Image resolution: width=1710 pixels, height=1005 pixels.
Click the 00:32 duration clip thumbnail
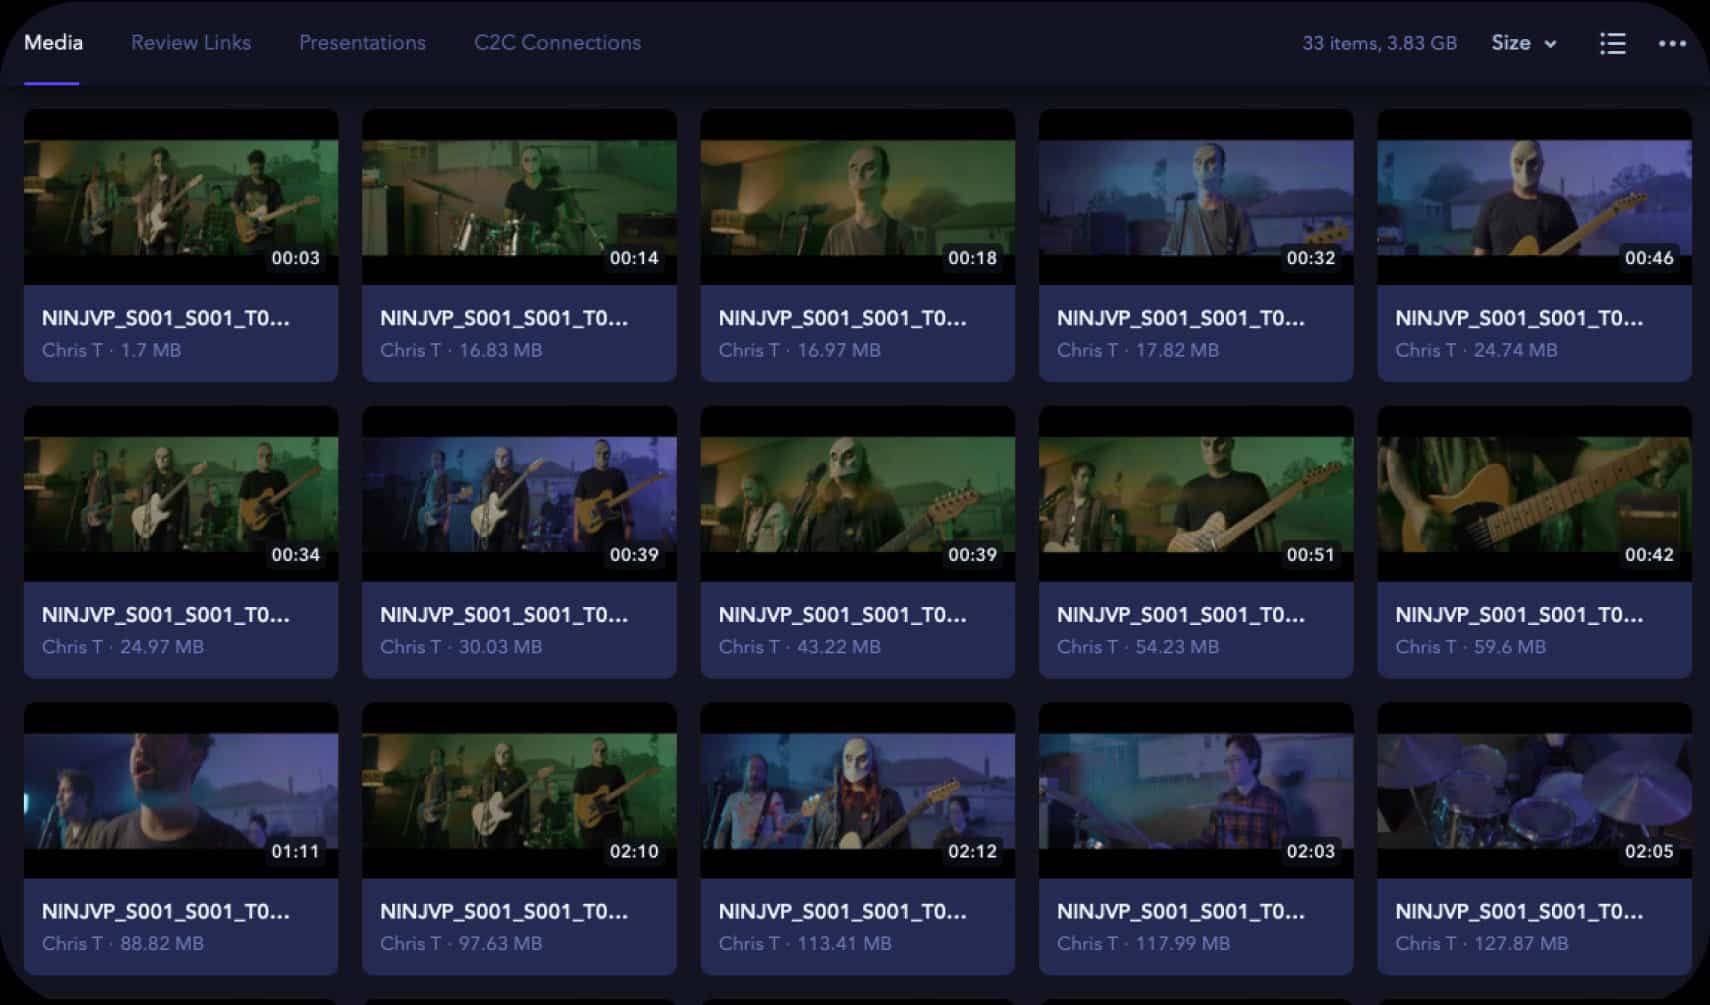(1196, 197)
